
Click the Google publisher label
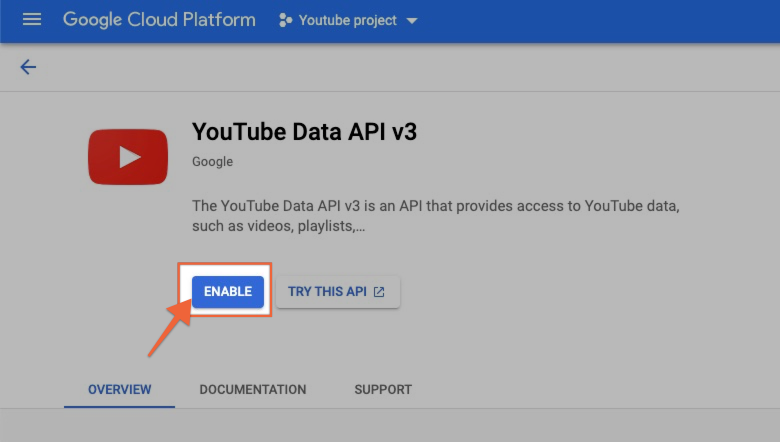coord(212,162)
